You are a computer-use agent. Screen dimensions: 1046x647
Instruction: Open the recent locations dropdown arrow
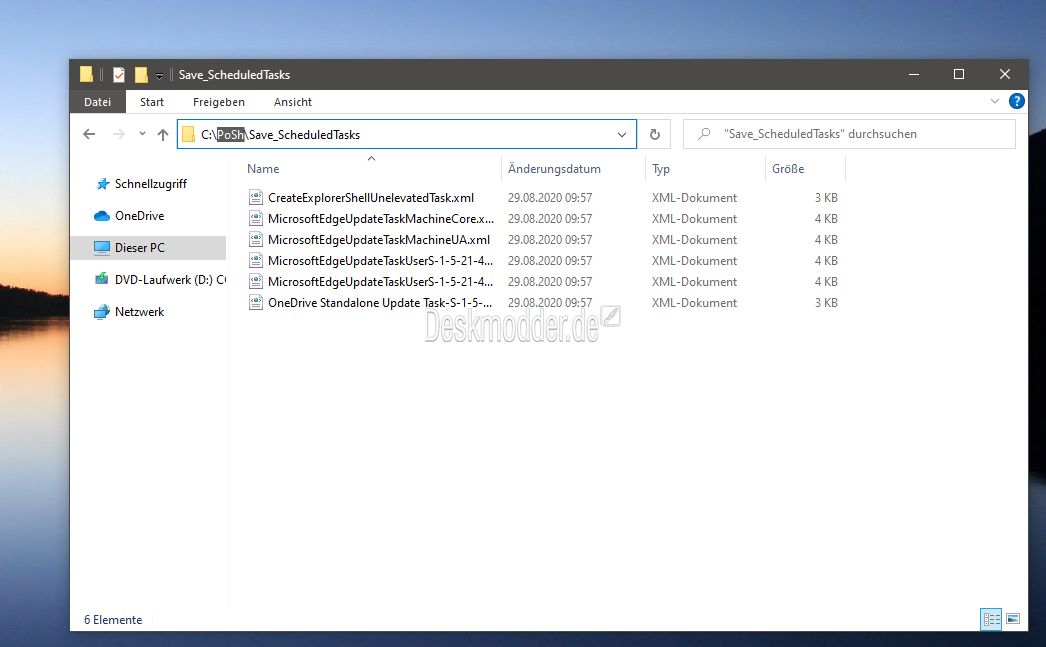click(142, 134)
